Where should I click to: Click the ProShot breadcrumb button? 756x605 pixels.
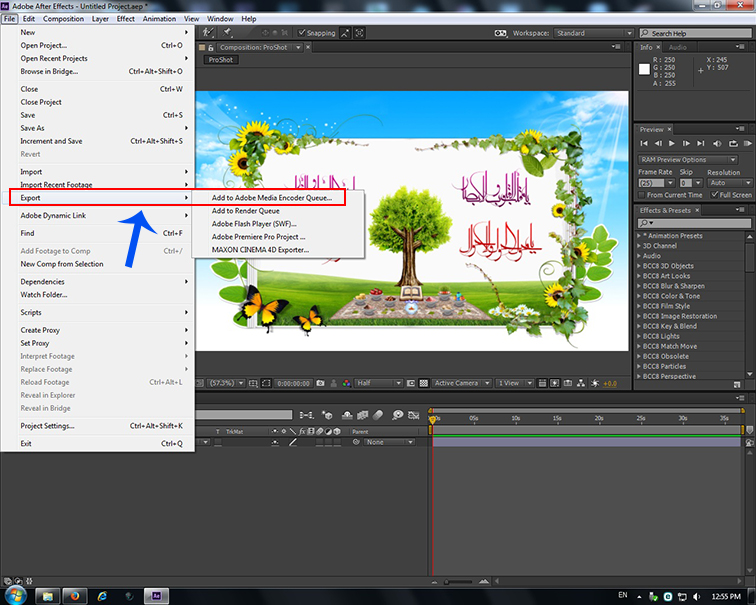221,60
